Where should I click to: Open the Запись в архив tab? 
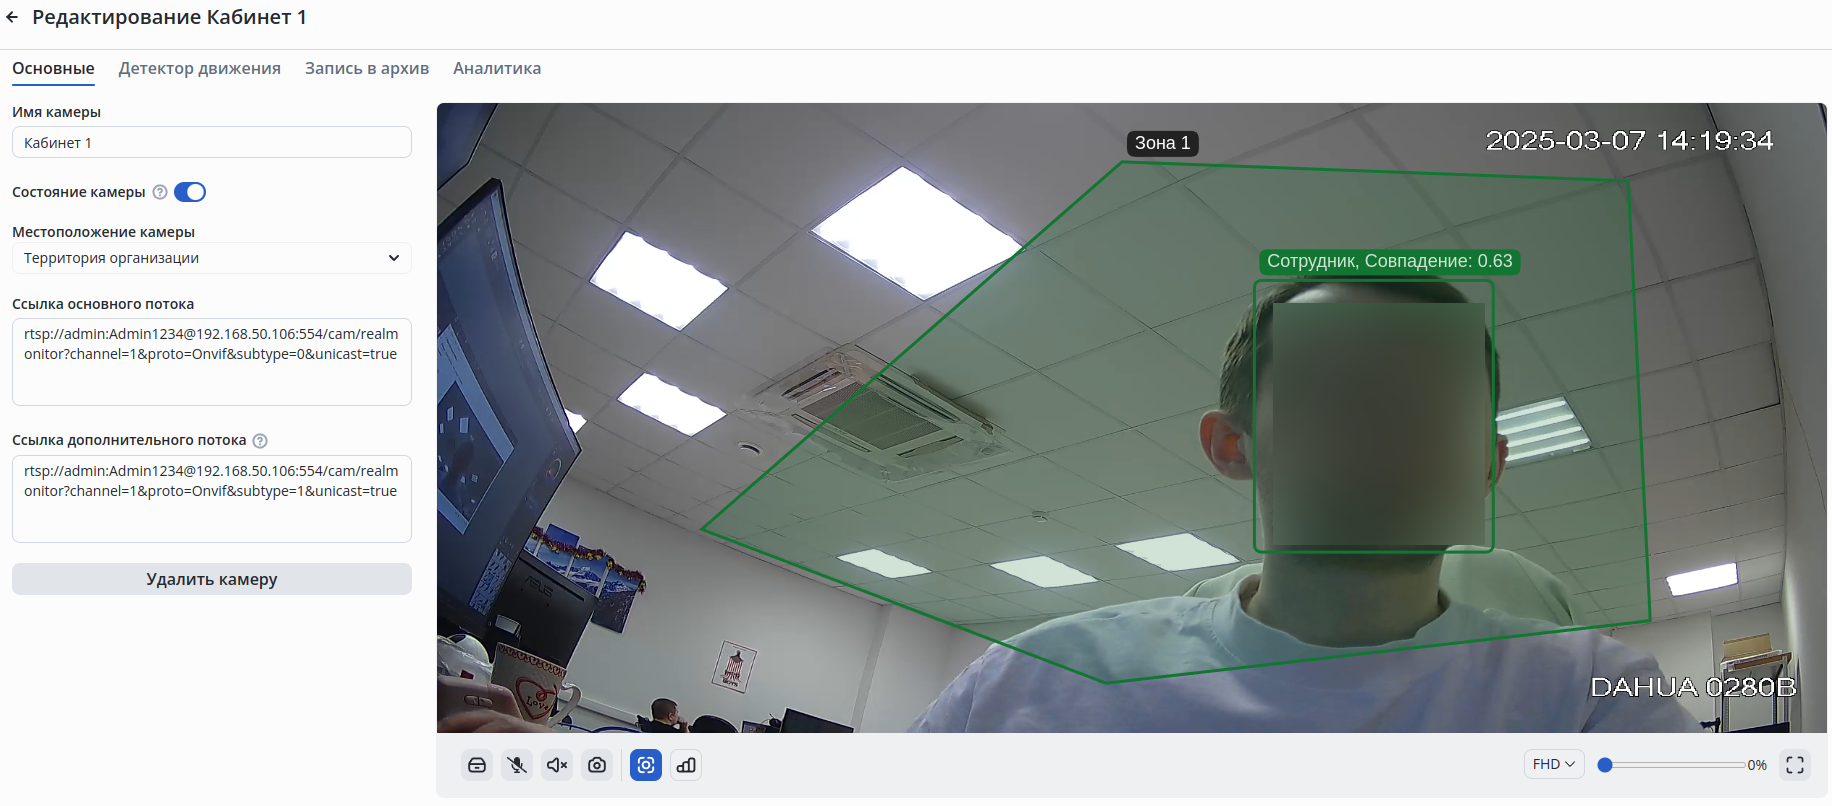[x=367, y=68]
